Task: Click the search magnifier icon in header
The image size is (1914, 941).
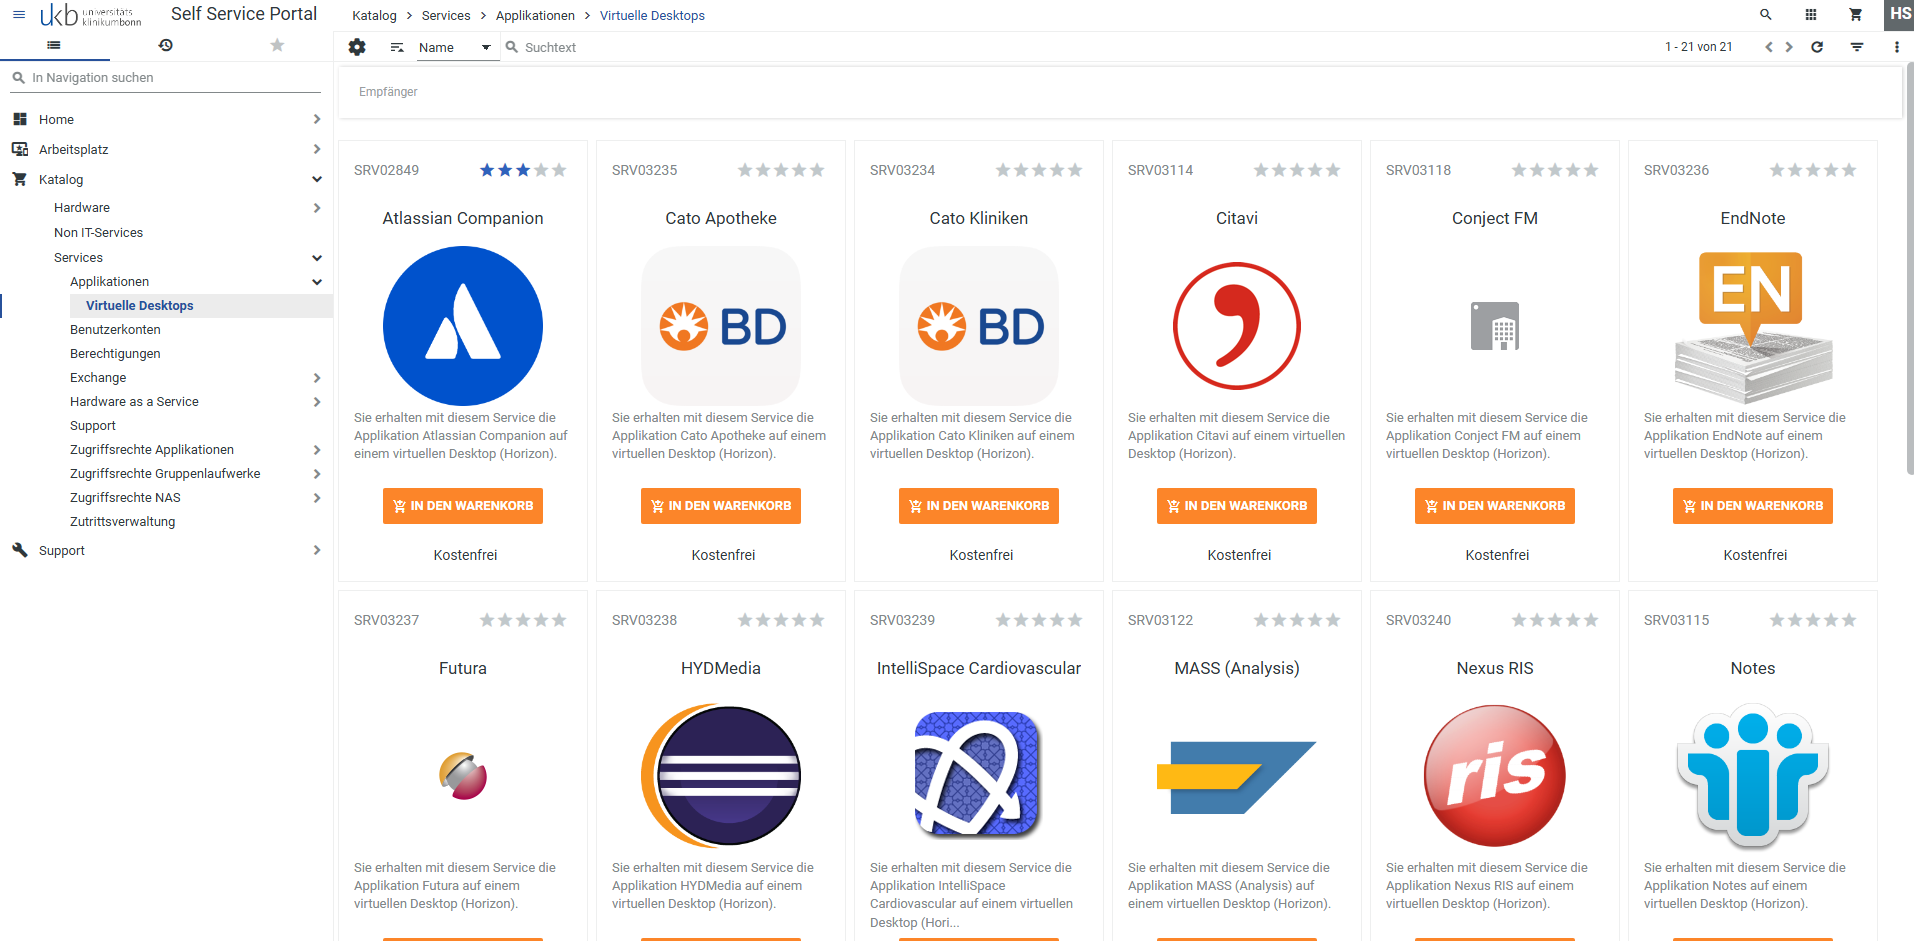Action: tap(1766, 15)
